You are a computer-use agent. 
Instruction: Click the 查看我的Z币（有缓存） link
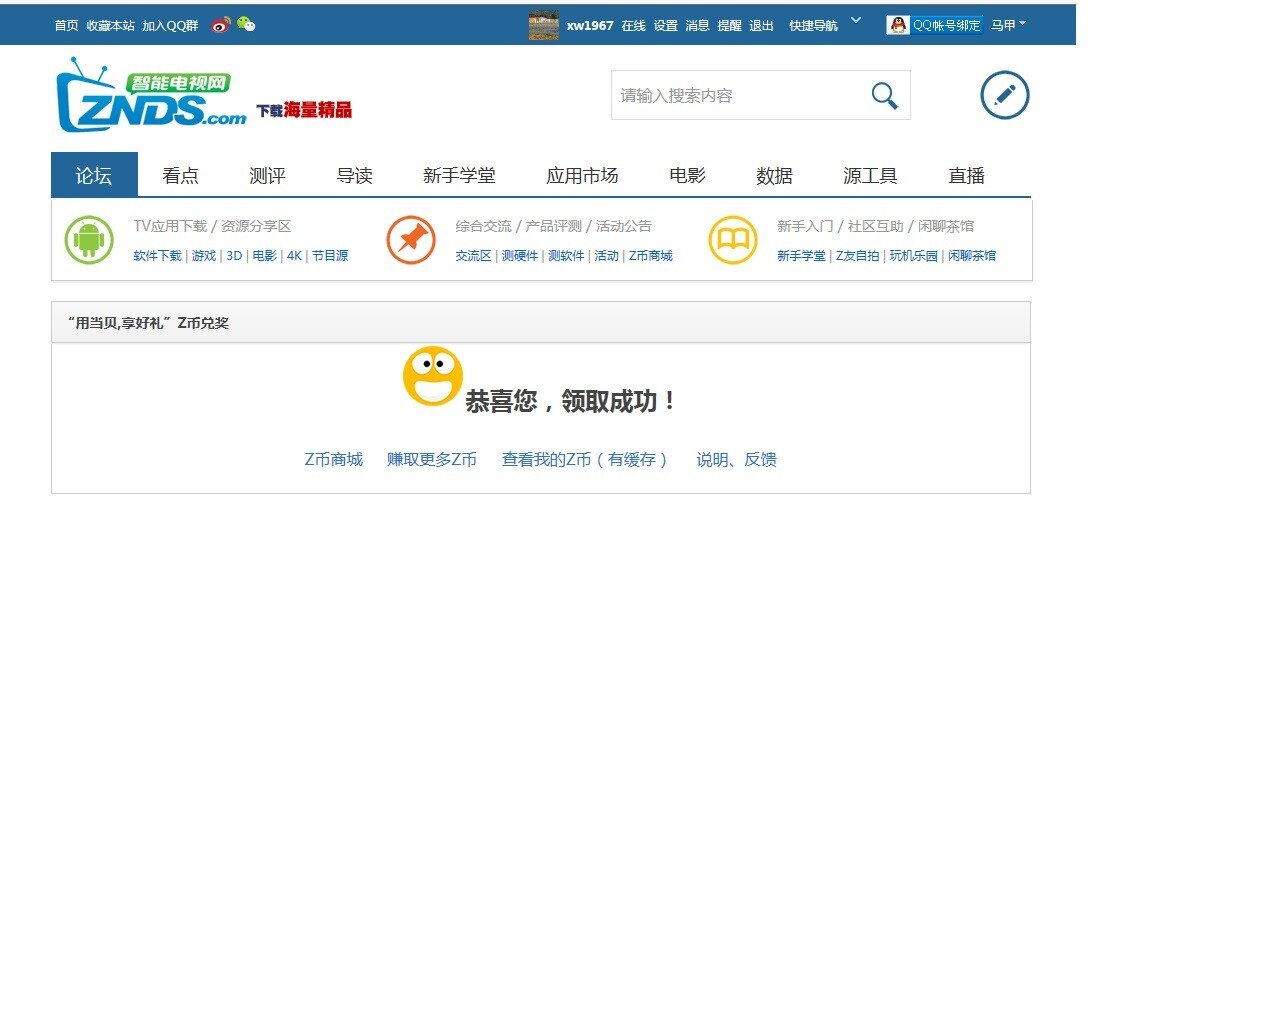(x=586, y=460)
